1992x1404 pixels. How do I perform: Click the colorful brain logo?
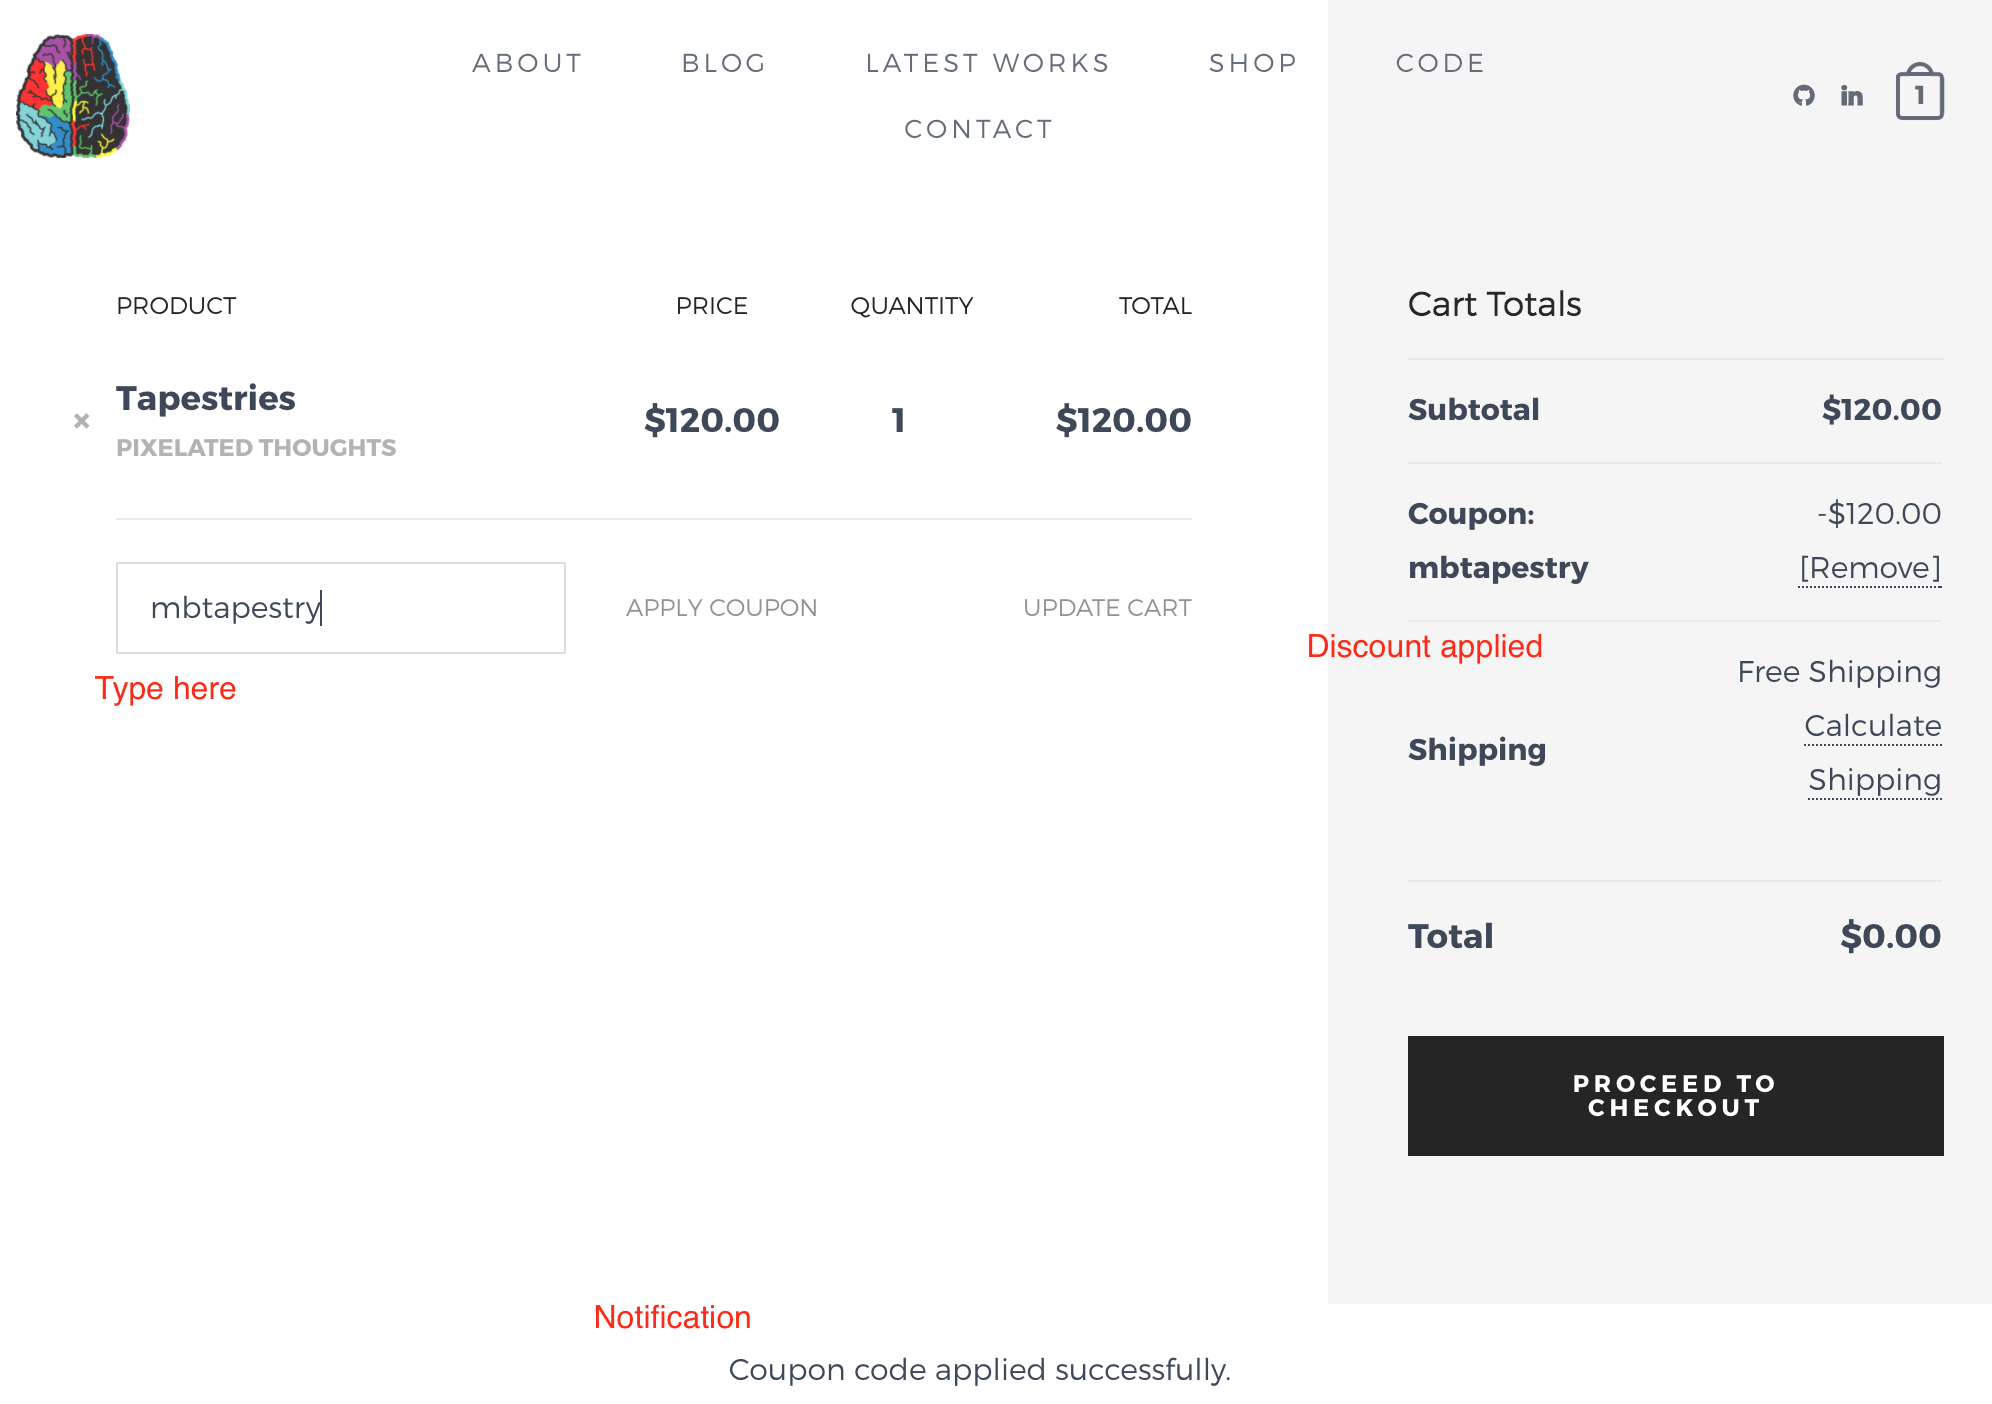[x=73, y=96]
